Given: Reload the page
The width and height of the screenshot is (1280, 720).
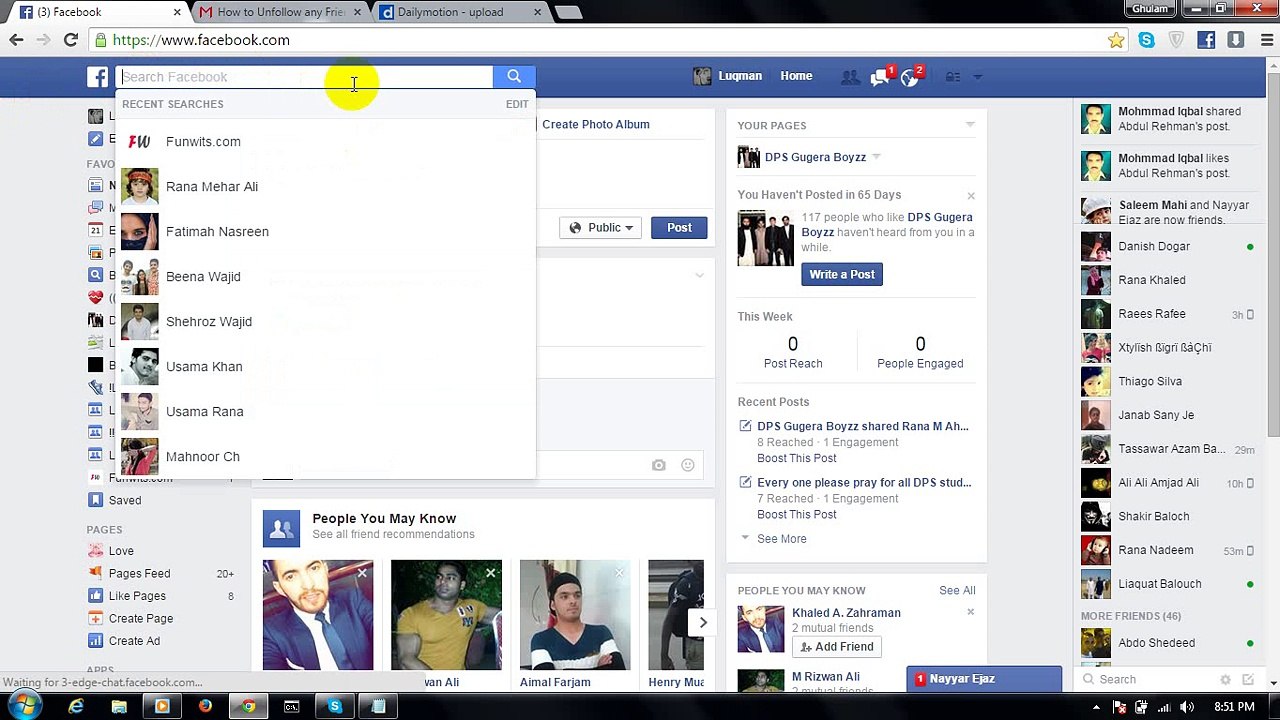Looking at the screenshot, I should pos(71,40).
